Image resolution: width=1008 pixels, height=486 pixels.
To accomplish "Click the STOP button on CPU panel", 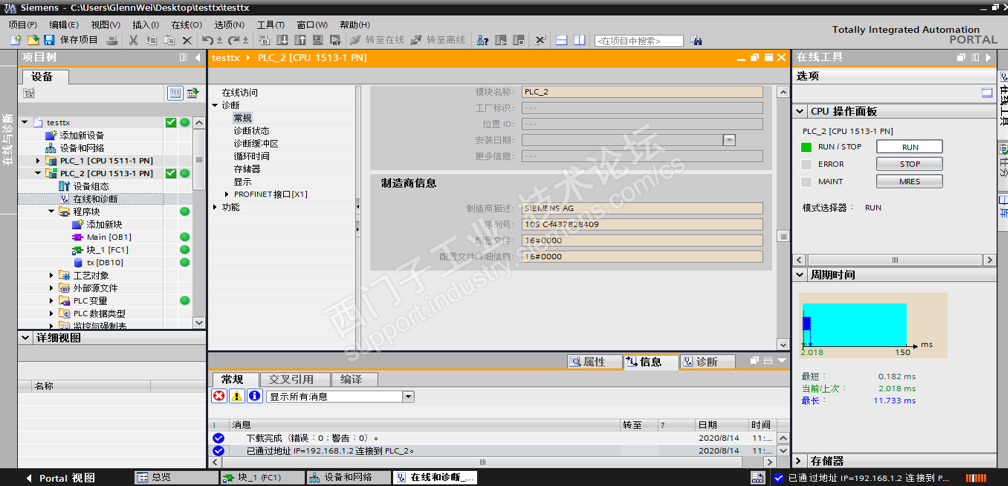I will point(910,164).
